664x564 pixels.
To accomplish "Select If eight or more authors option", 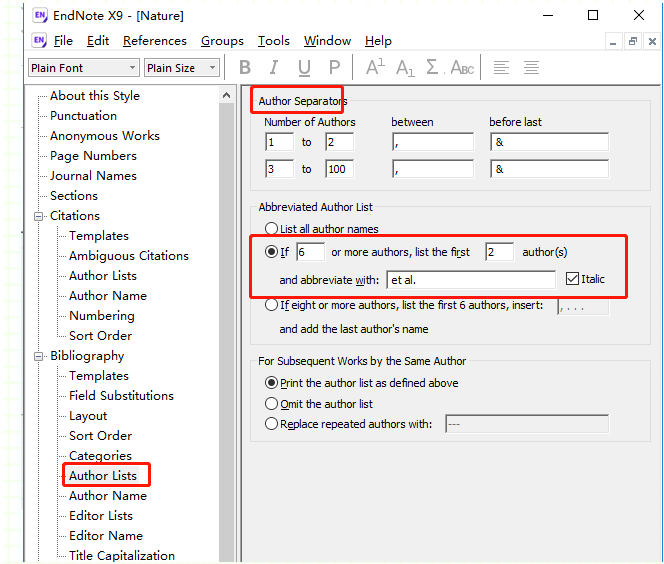I will pos(271,305).
